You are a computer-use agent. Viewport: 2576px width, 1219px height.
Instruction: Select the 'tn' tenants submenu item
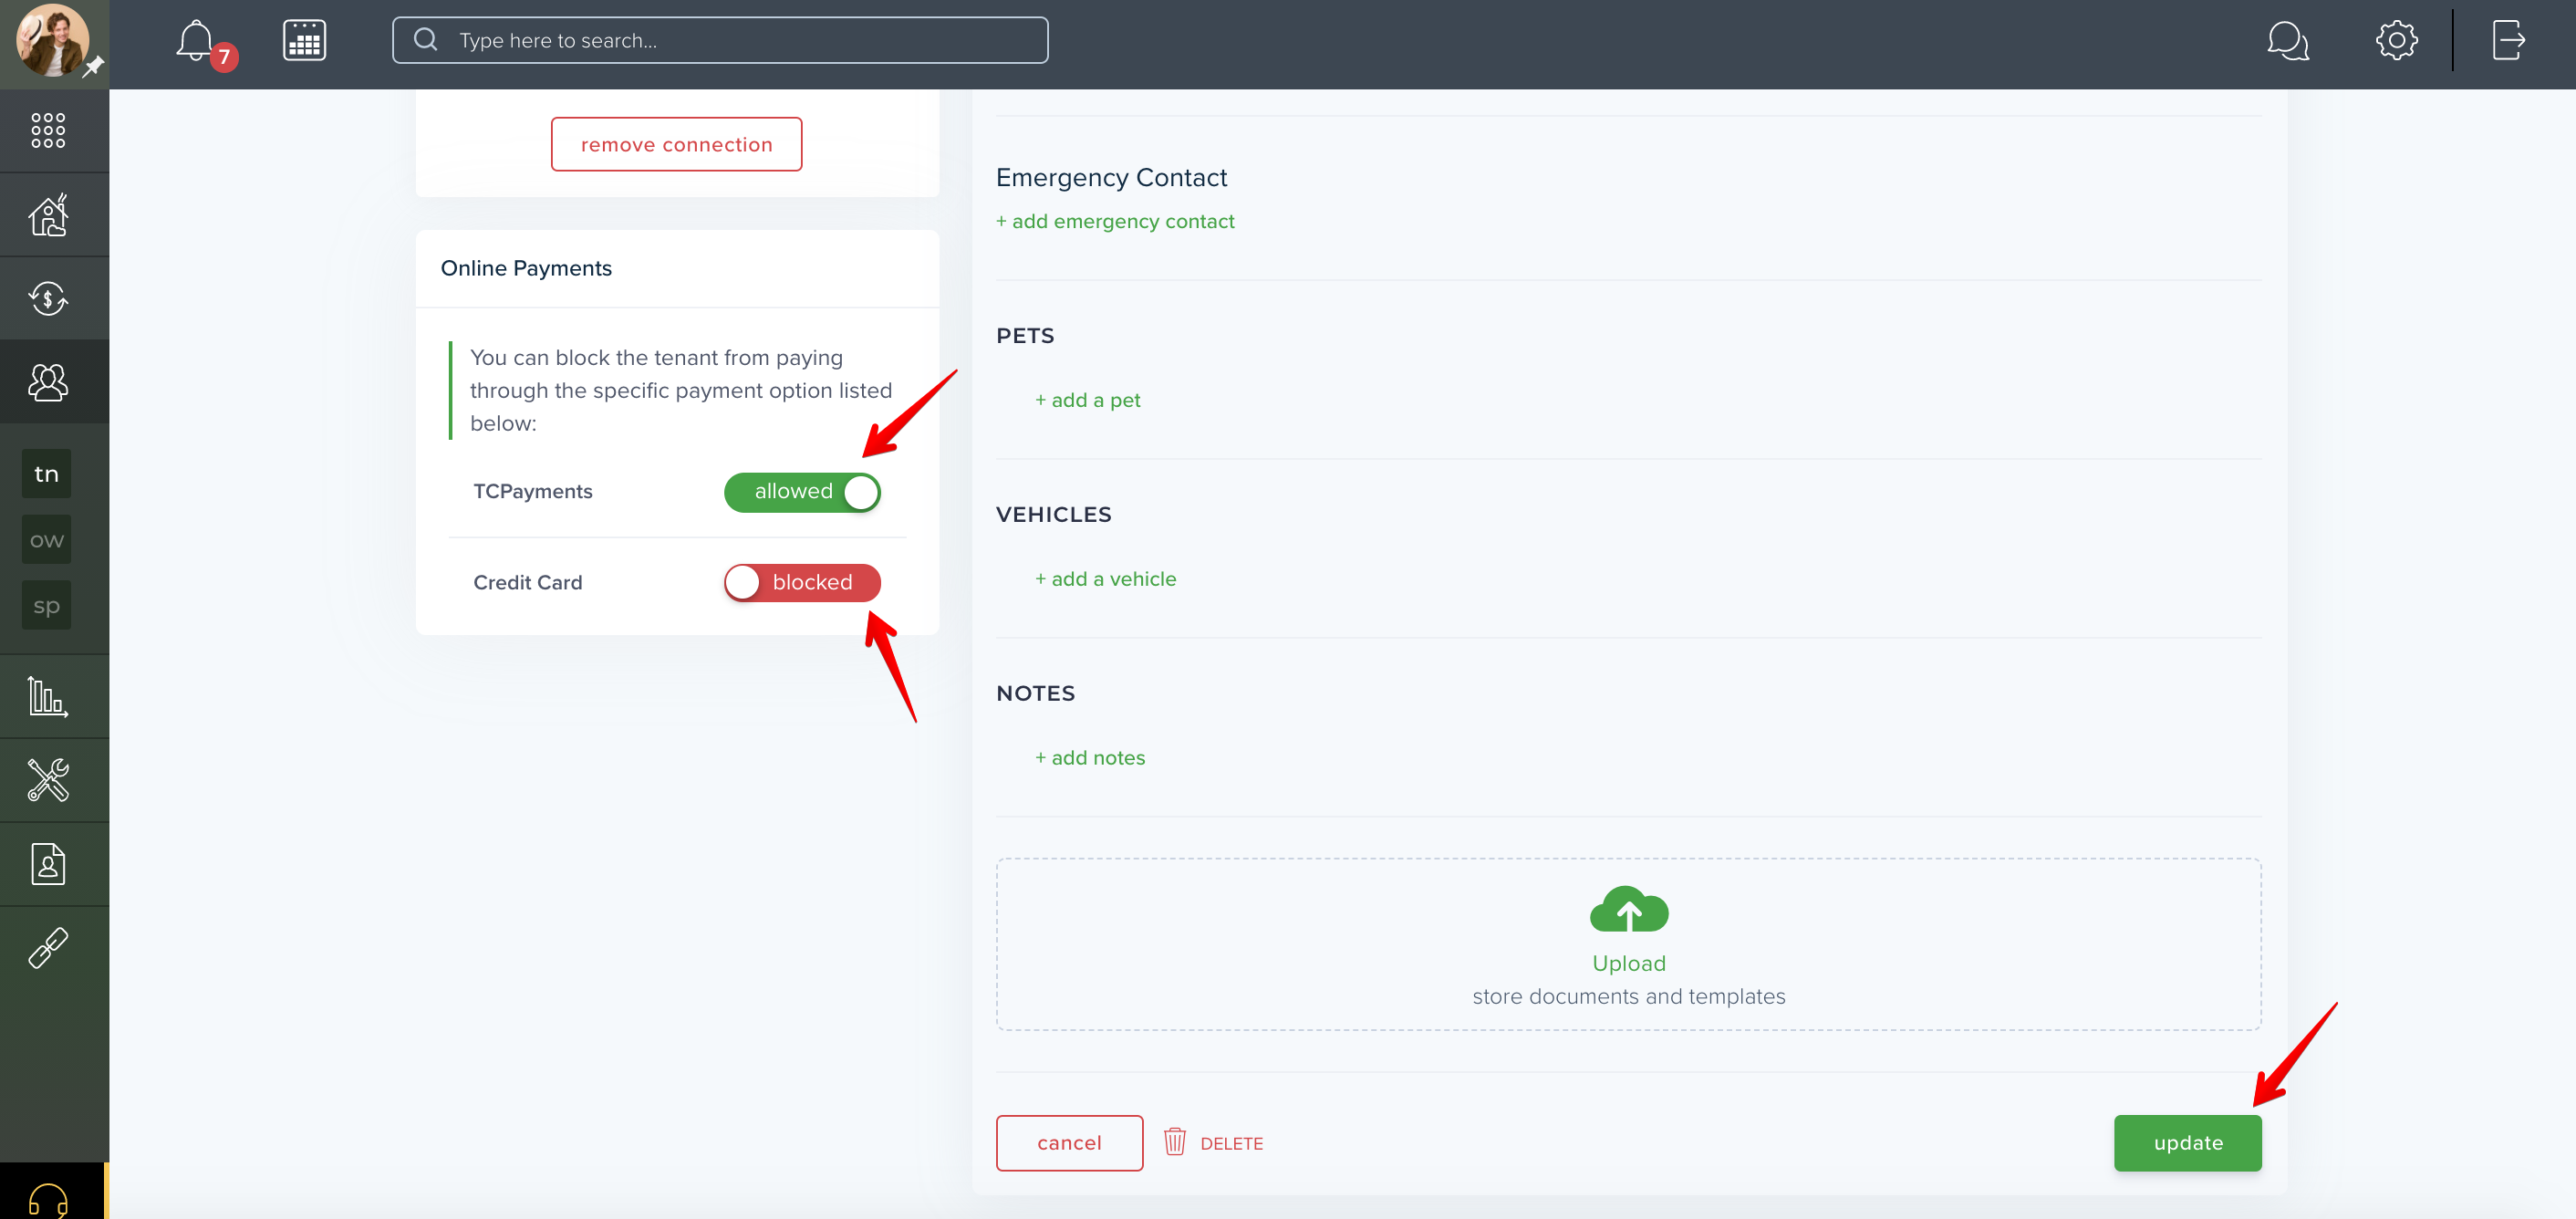[46, 474]
